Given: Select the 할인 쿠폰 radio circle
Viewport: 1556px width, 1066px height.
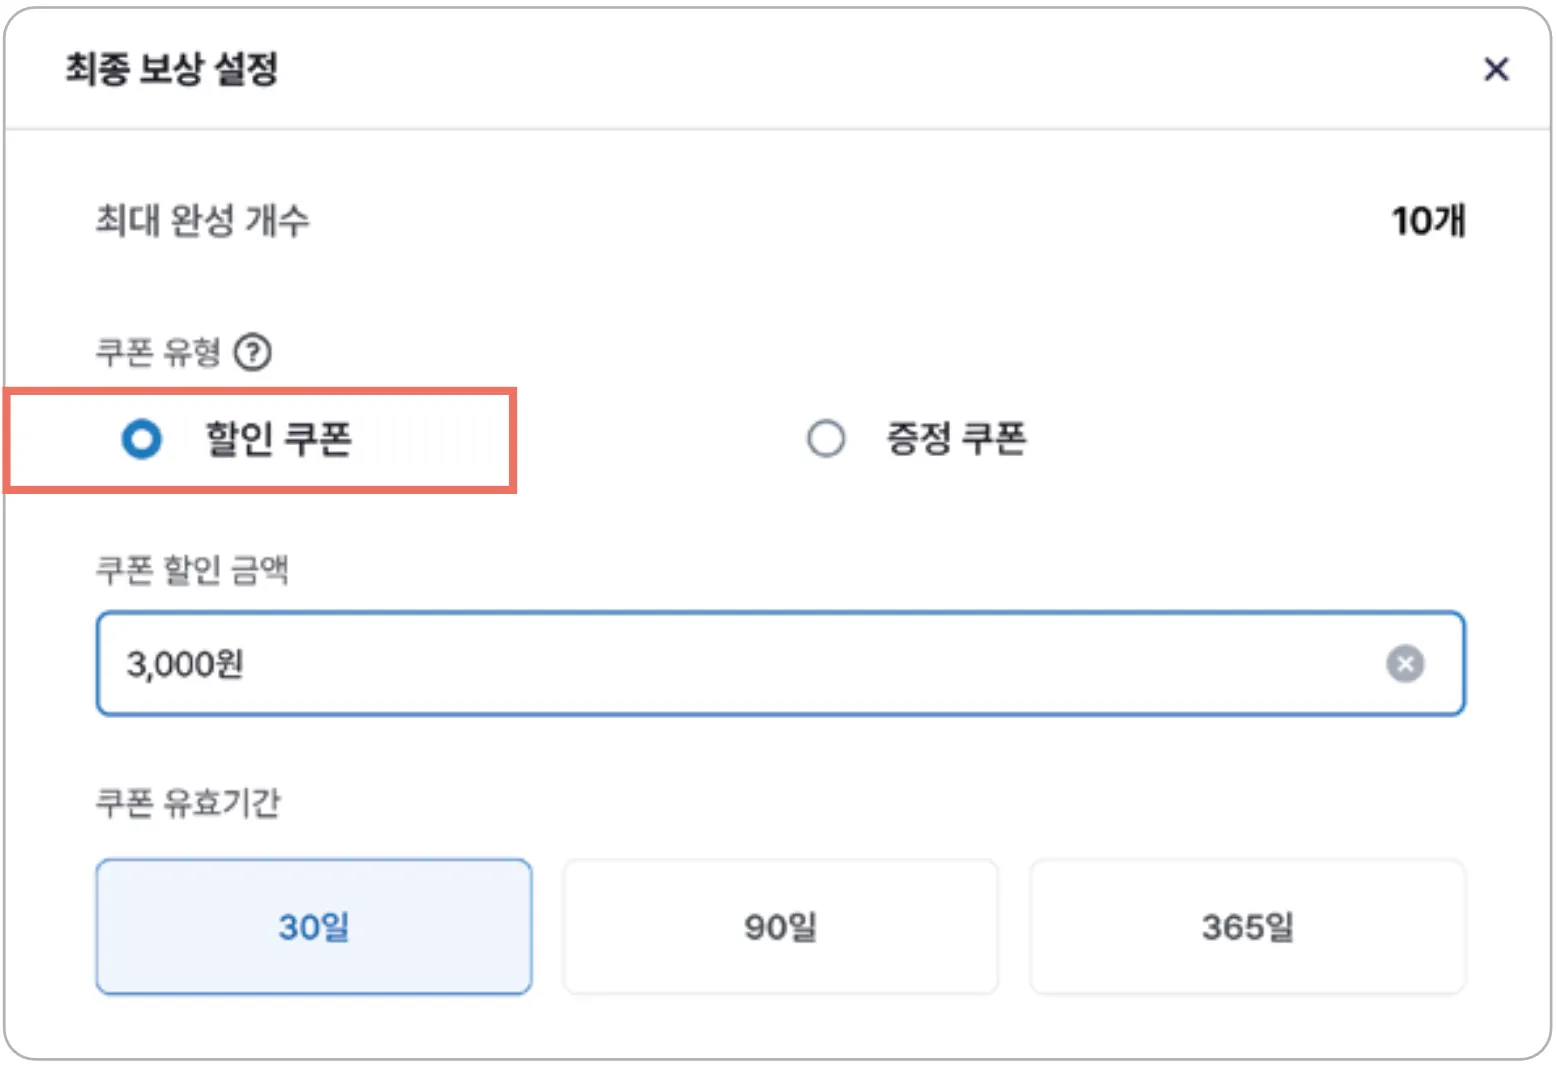Looking at the screenshot, I should tap(141, 439).
